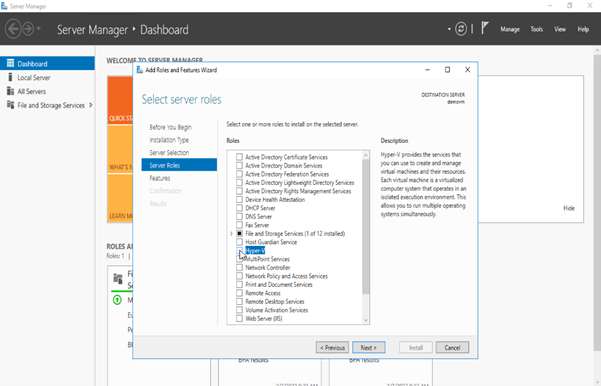Check Active Directory Domain Services
601x386 pixels.
click(x=239, y=165)
